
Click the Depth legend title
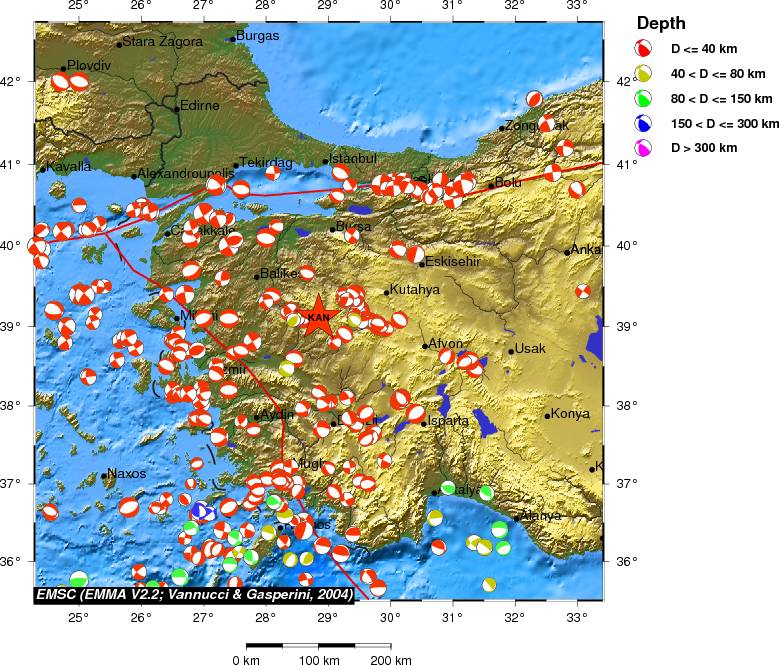coord(661,23)
